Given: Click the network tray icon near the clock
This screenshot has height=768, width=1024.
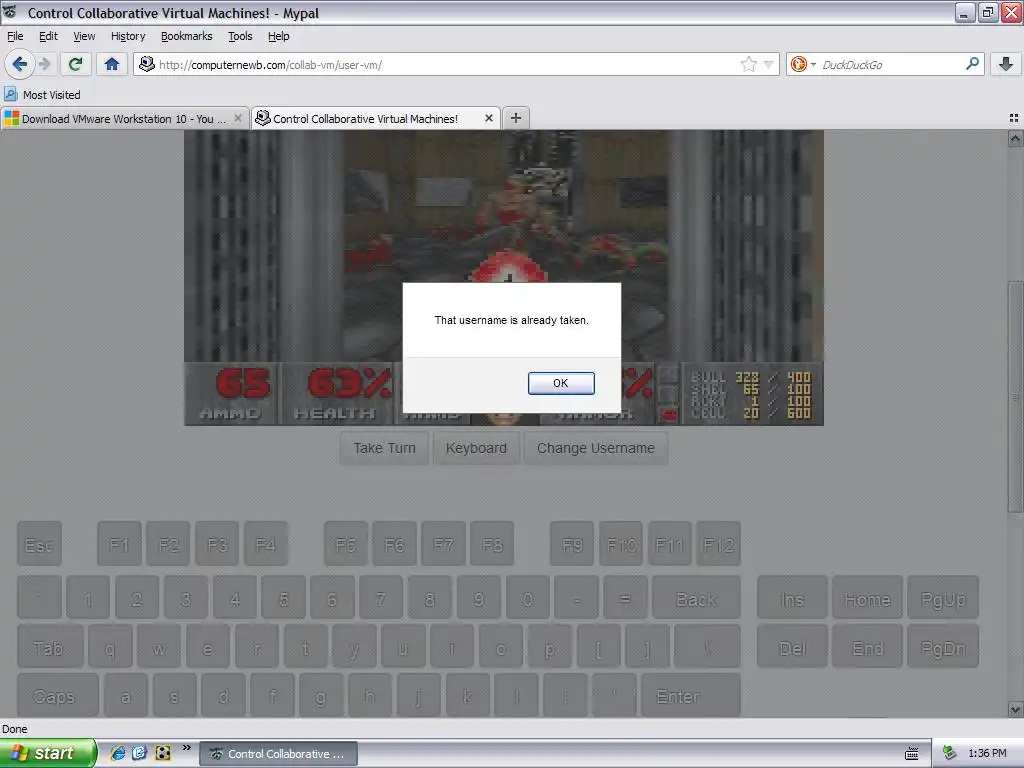Looking at the screenshot, I should click(950, 753).
